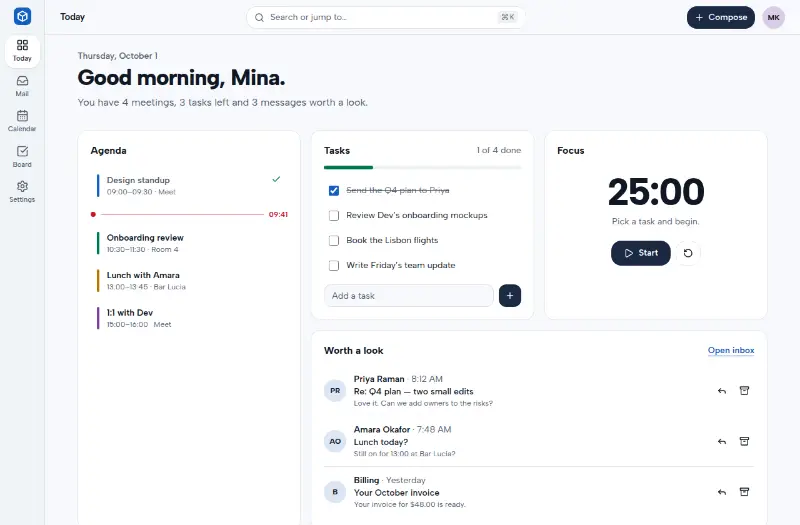Open Settings from the sidebar
This screenshot has width=800, height=525.
pyautogui.click(x=22, y=192)
